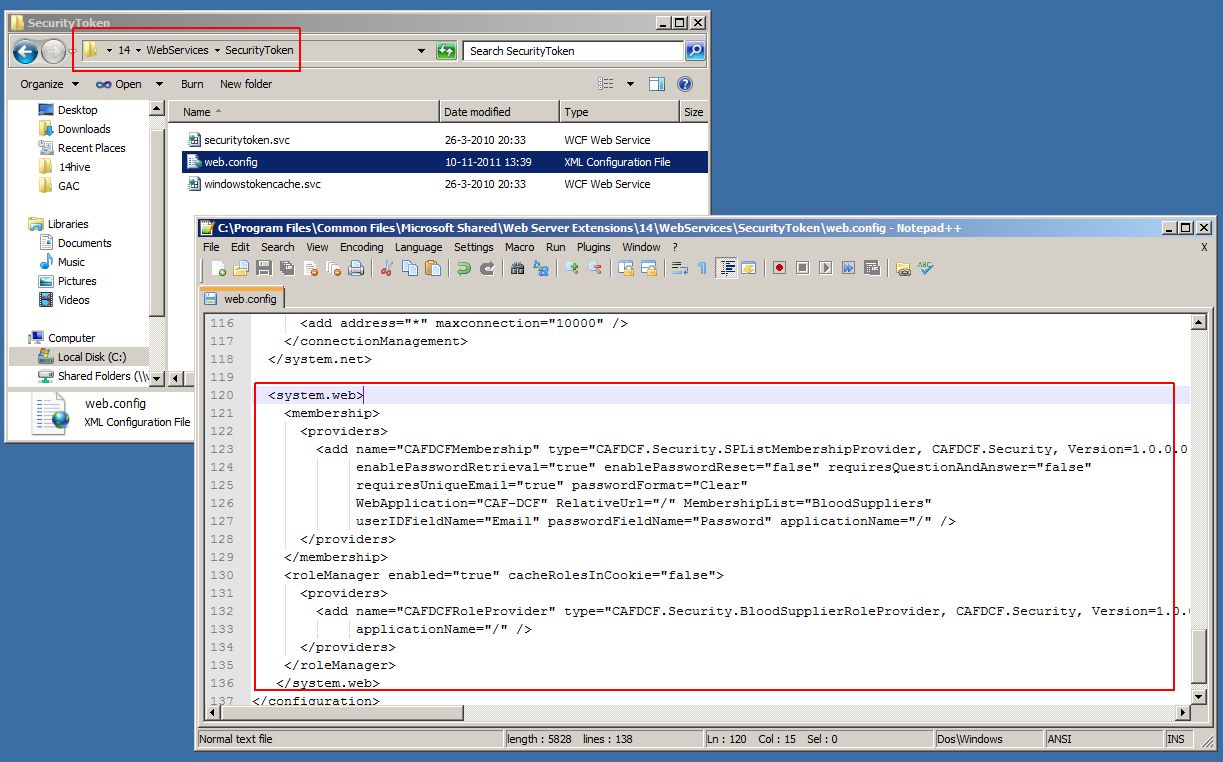
Task: Click the Zoom In toolbar icon
Action: pos(571,268)
